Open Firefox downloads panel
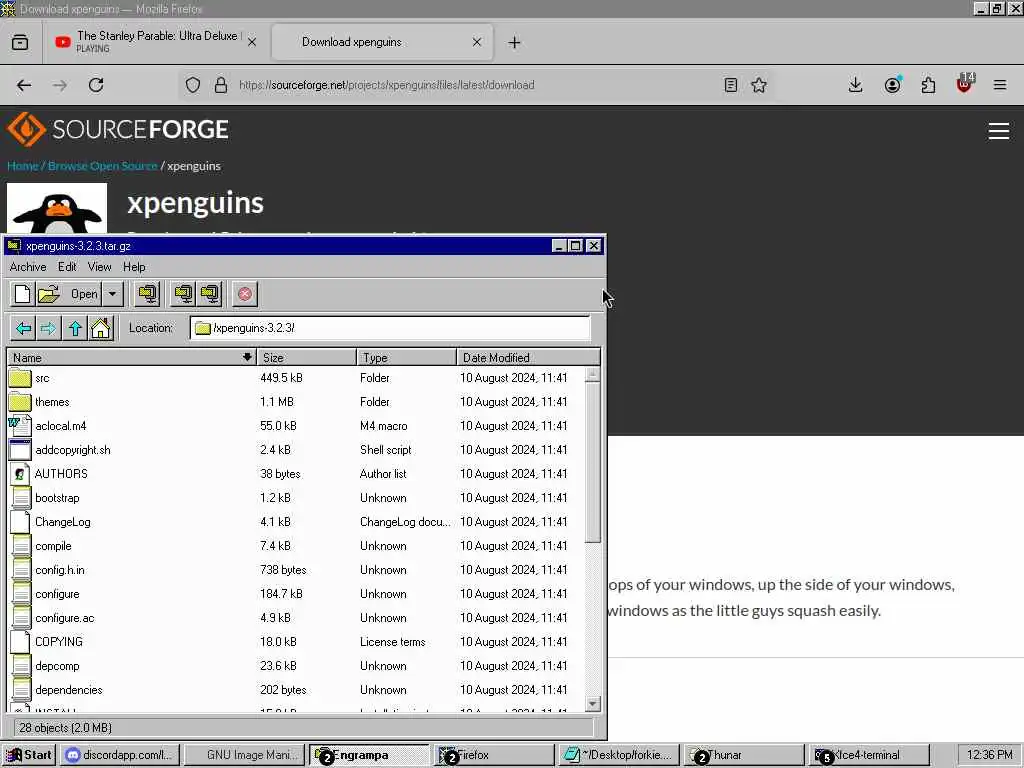Image resolution: width=1024 pixels, height=768 pixels. click(x=856, y=85)
